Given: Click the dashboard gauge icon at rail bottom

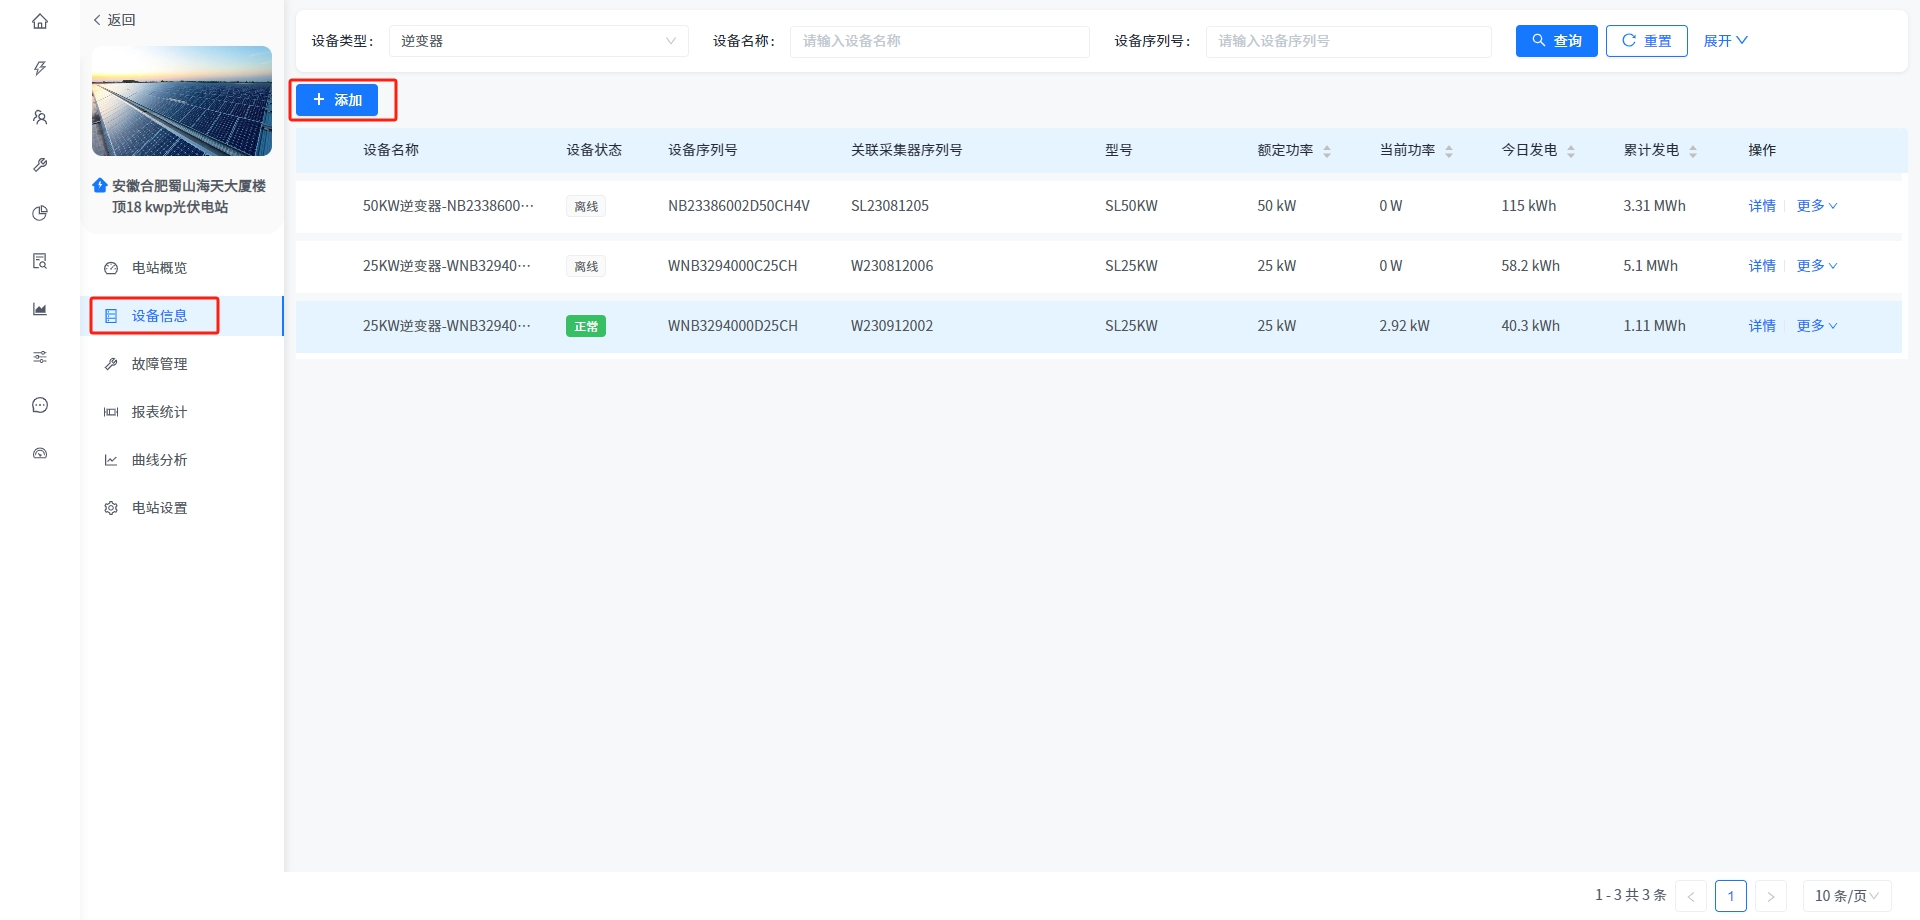Looking at the screenshot, I should (40, 453).
